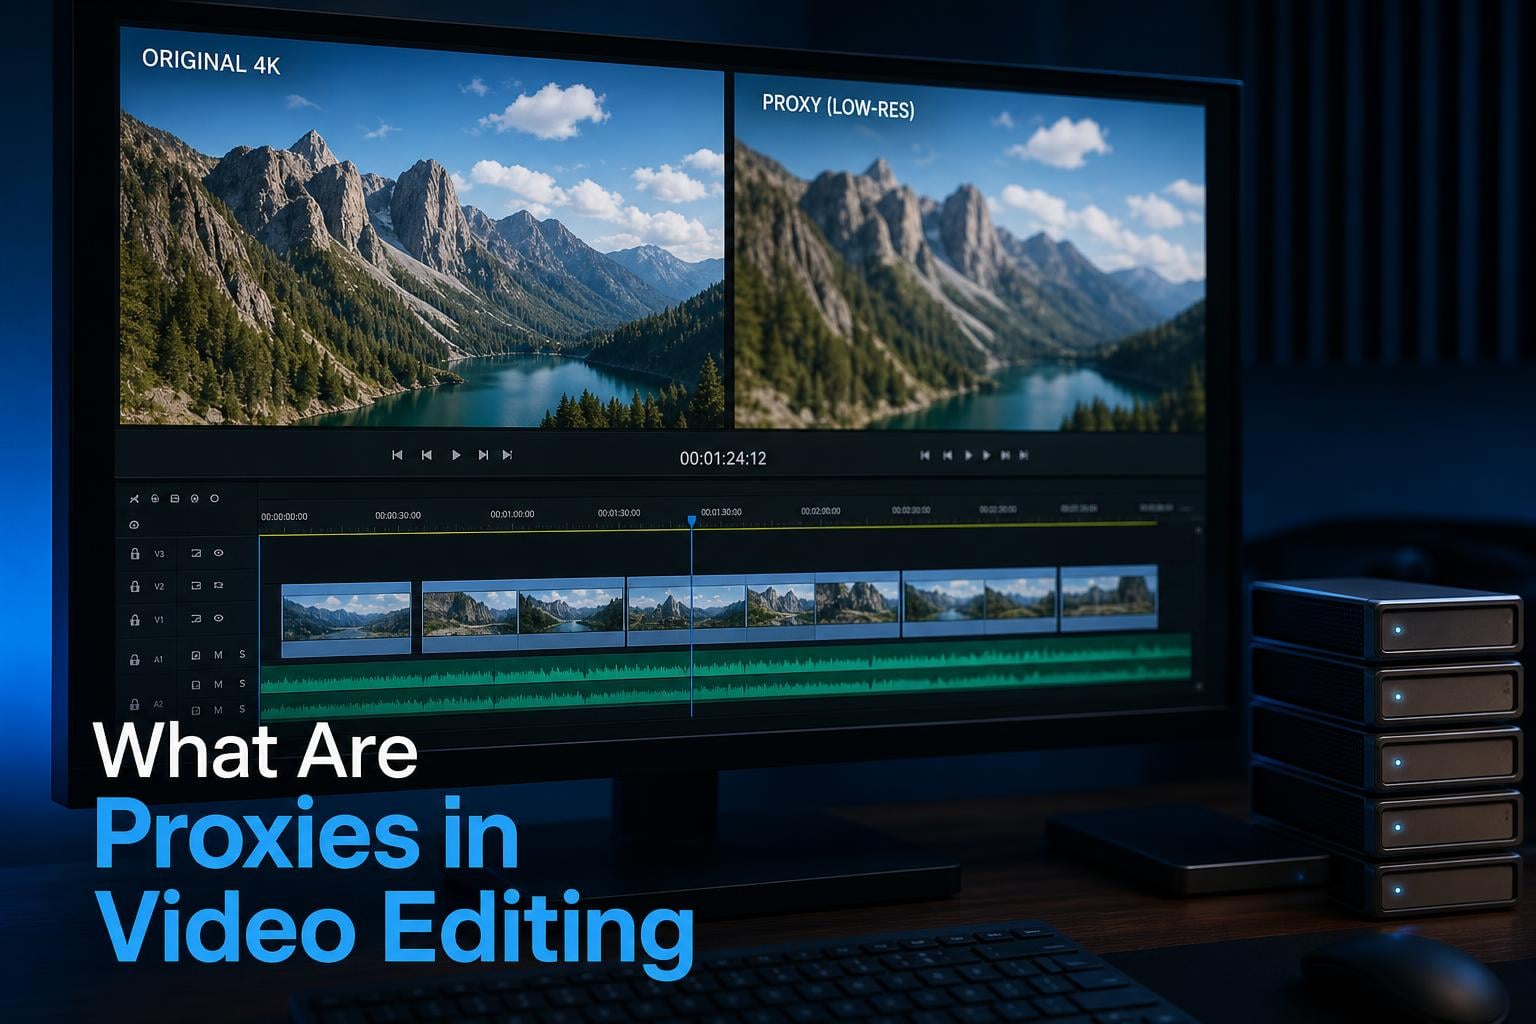Select the upper green audio waveform clip
The height and width of the screenshot is (1024, 1536).
(726, 666)
